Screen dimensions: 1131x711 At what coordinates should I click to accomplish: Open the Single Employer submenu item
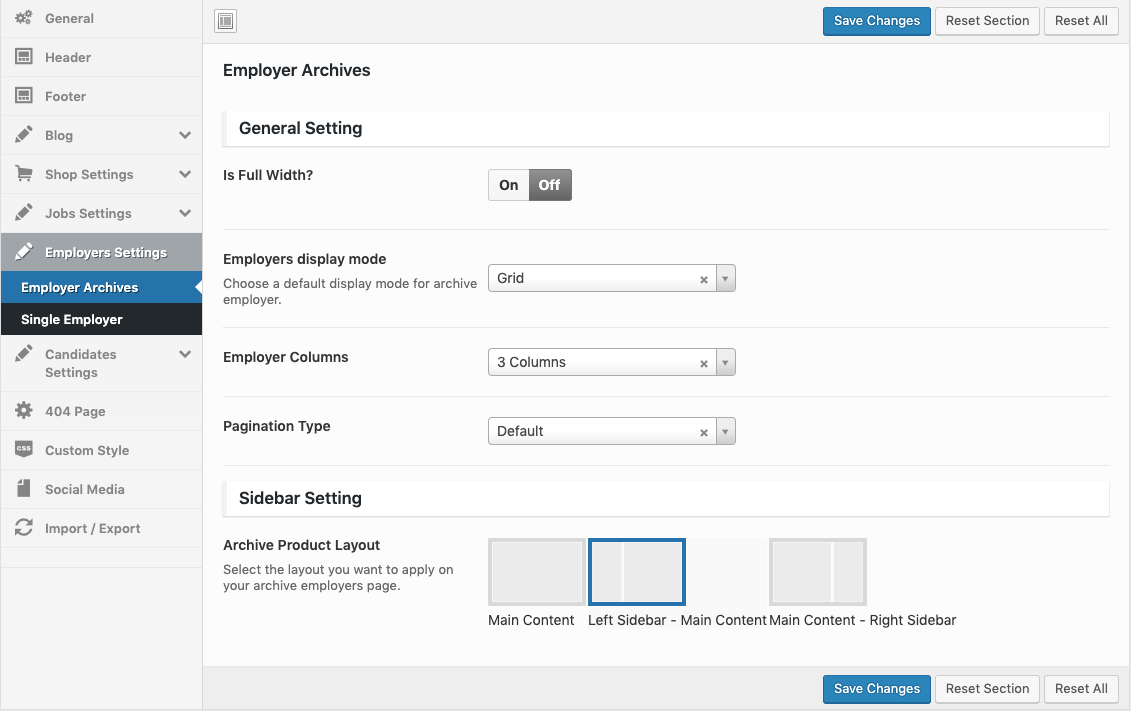tap(72, 320)
